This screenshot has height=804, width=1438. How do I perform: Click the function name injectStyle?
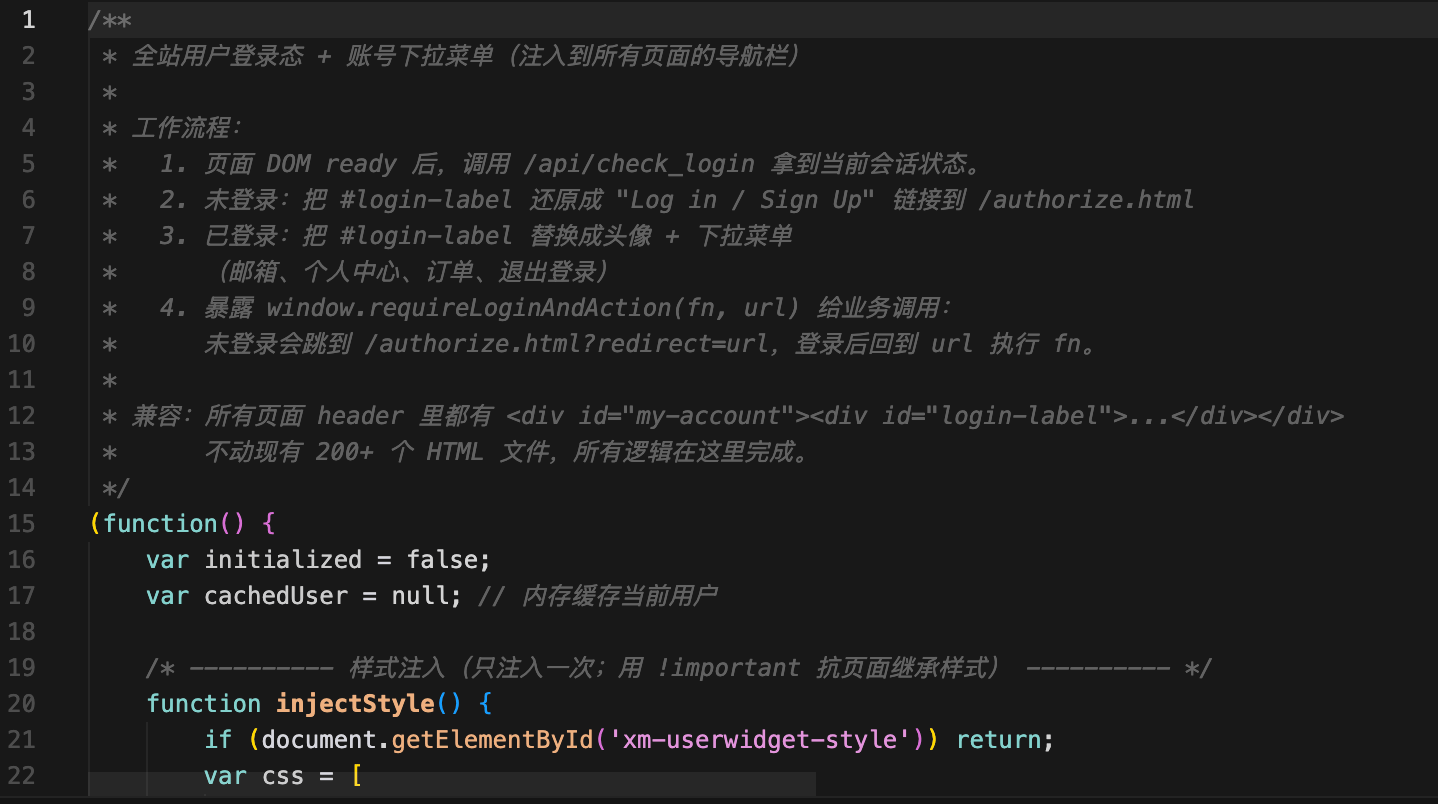click(356, 704)
